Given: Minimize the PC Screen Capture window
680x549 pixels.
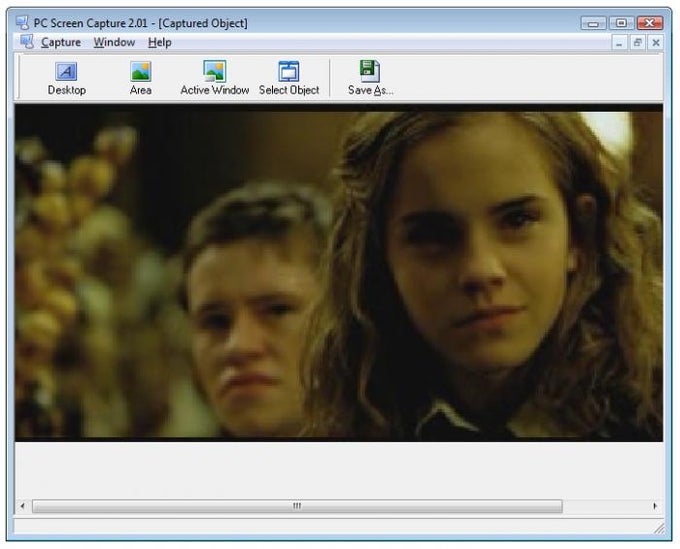Looking at the screenshot, I should 594,23.
